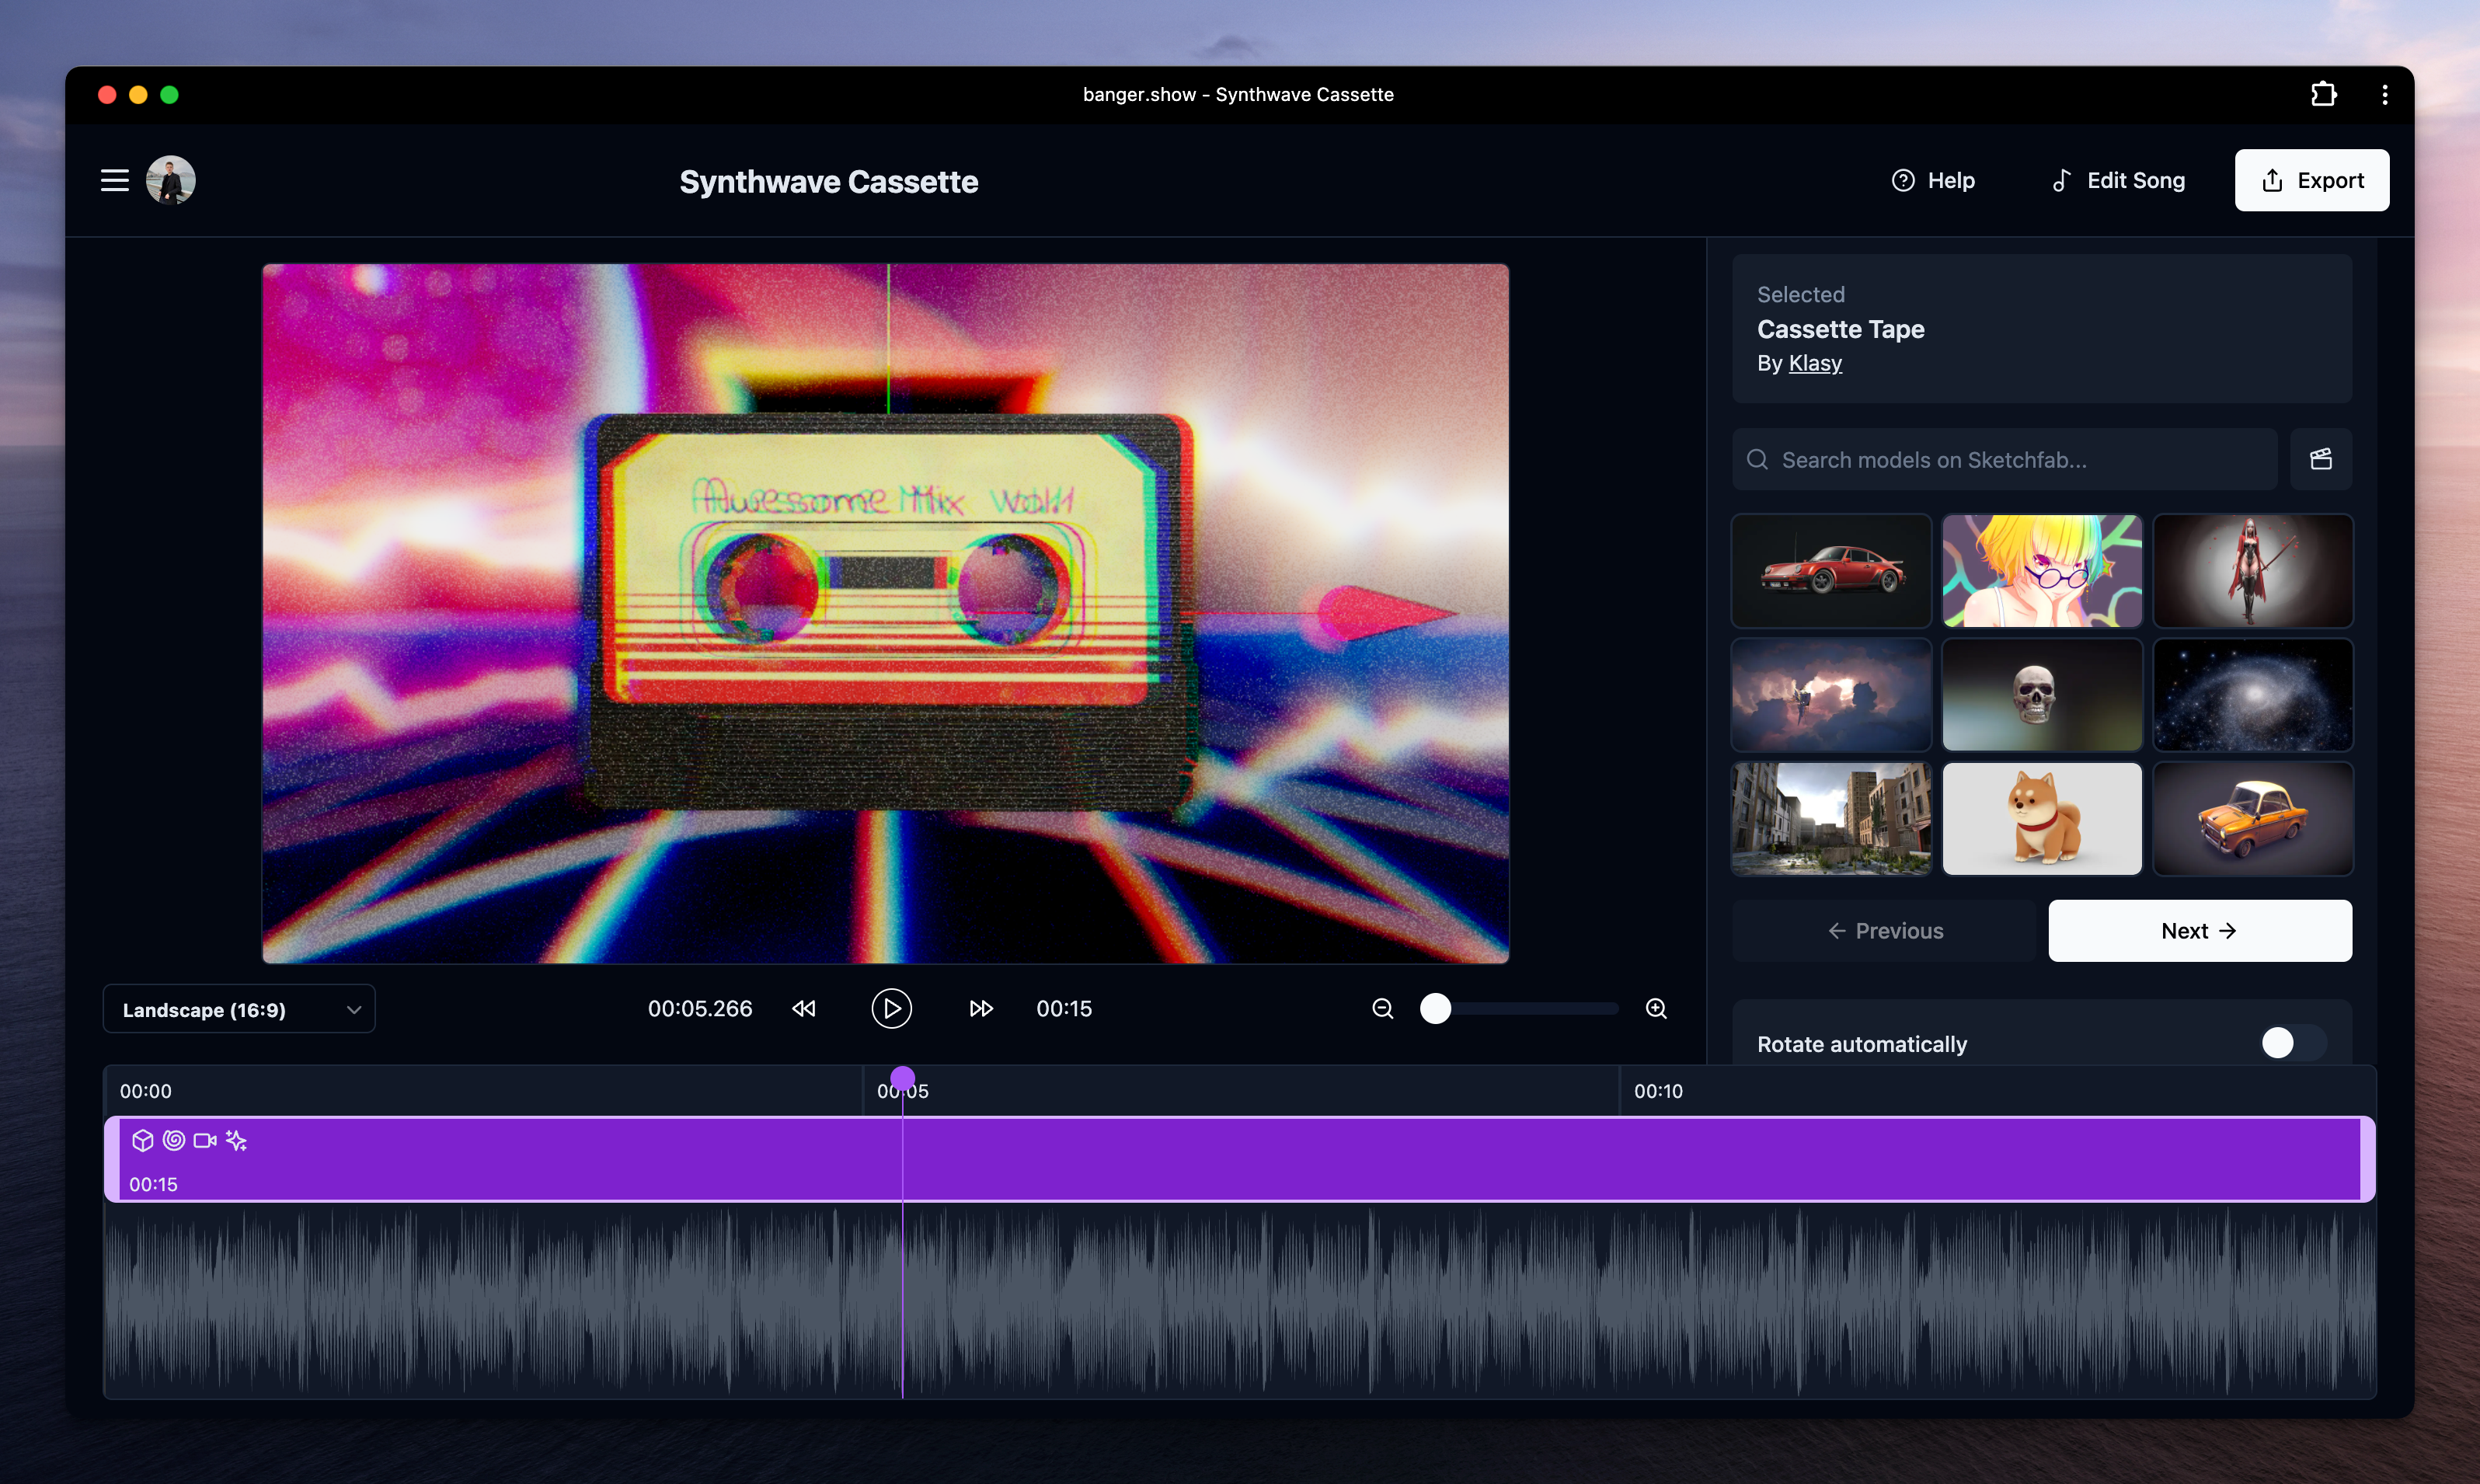
Task: Open Help using the question mark icon
Action: [x=1904, y=180]
